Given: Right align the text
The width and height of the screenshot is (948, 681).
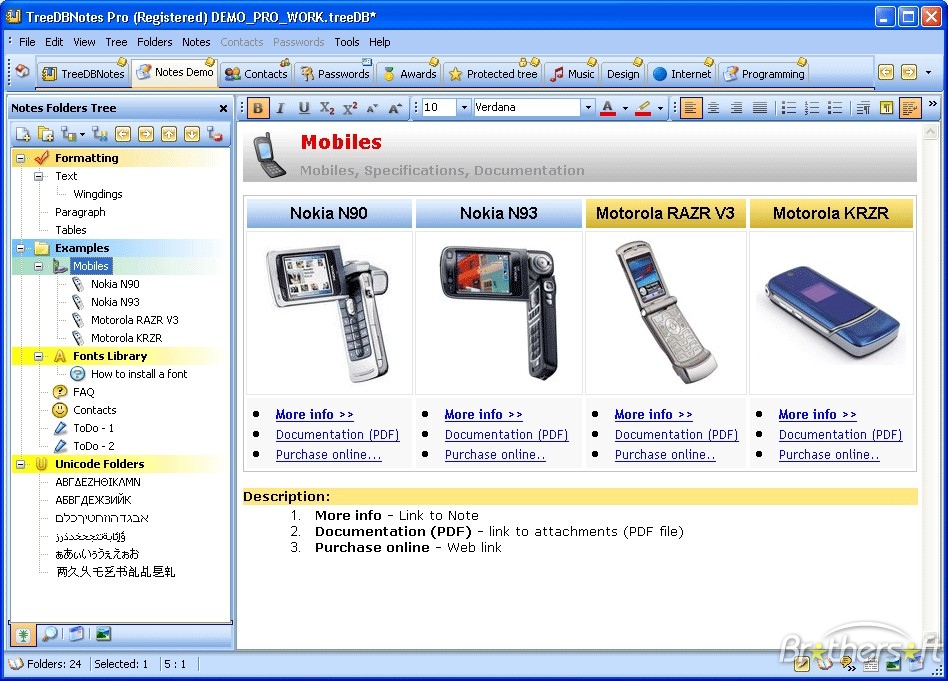Looking at the screenshot, I should click(x=736, y=108).
